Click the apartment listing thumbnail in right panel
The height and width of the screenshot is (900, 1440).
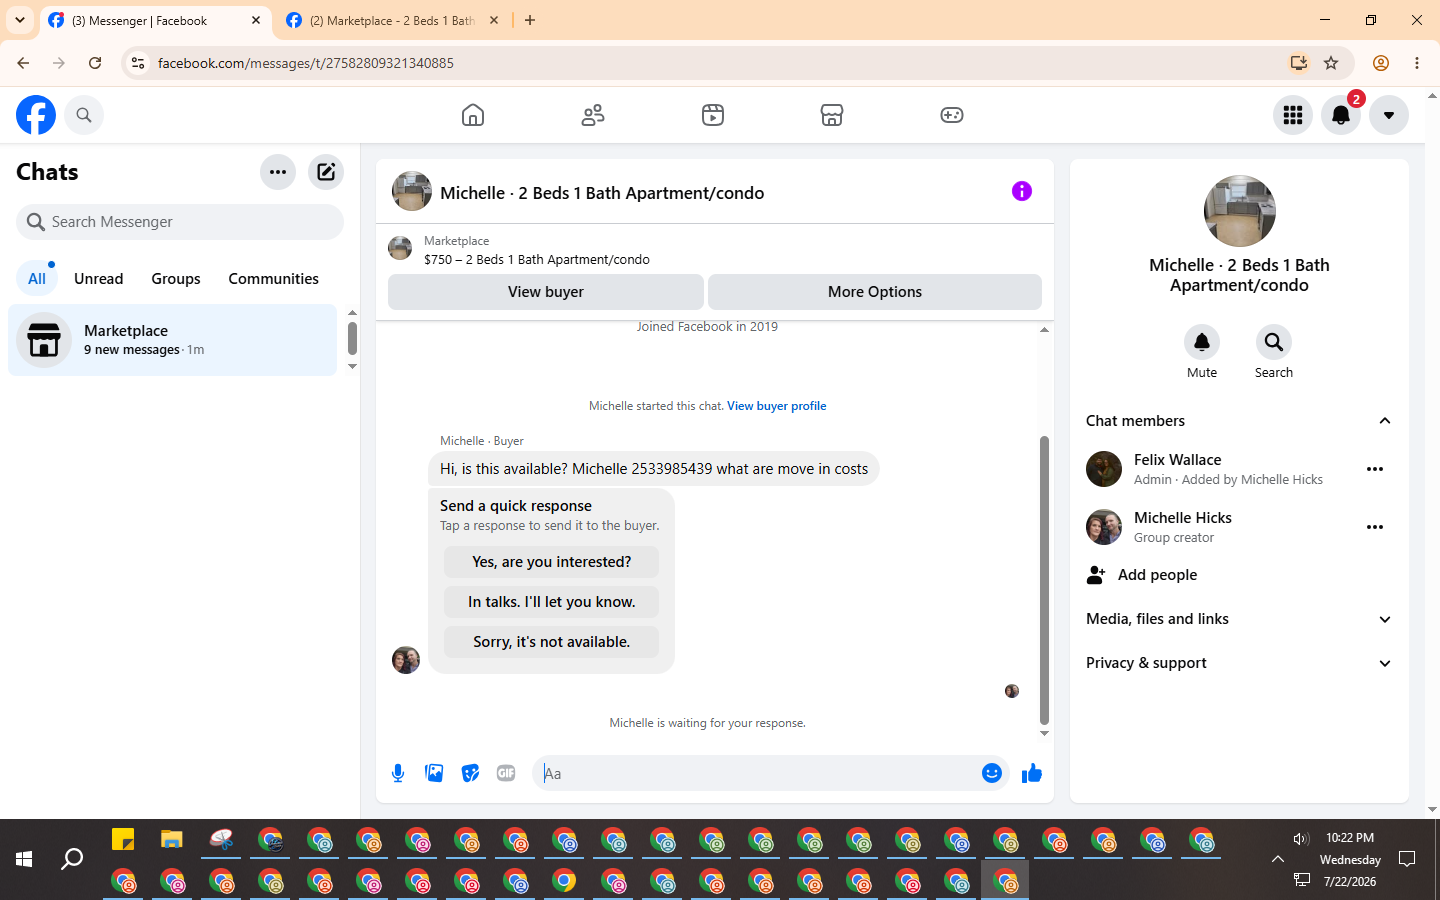click(1240, 211)
